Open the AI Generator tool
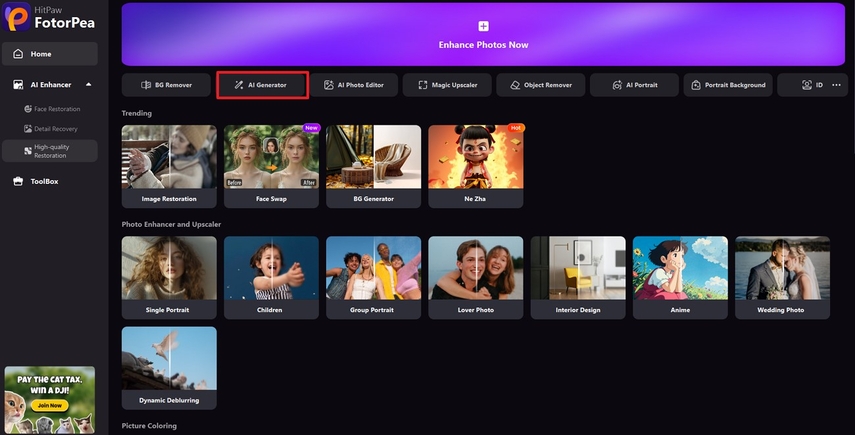 click(x=262, y=85)
